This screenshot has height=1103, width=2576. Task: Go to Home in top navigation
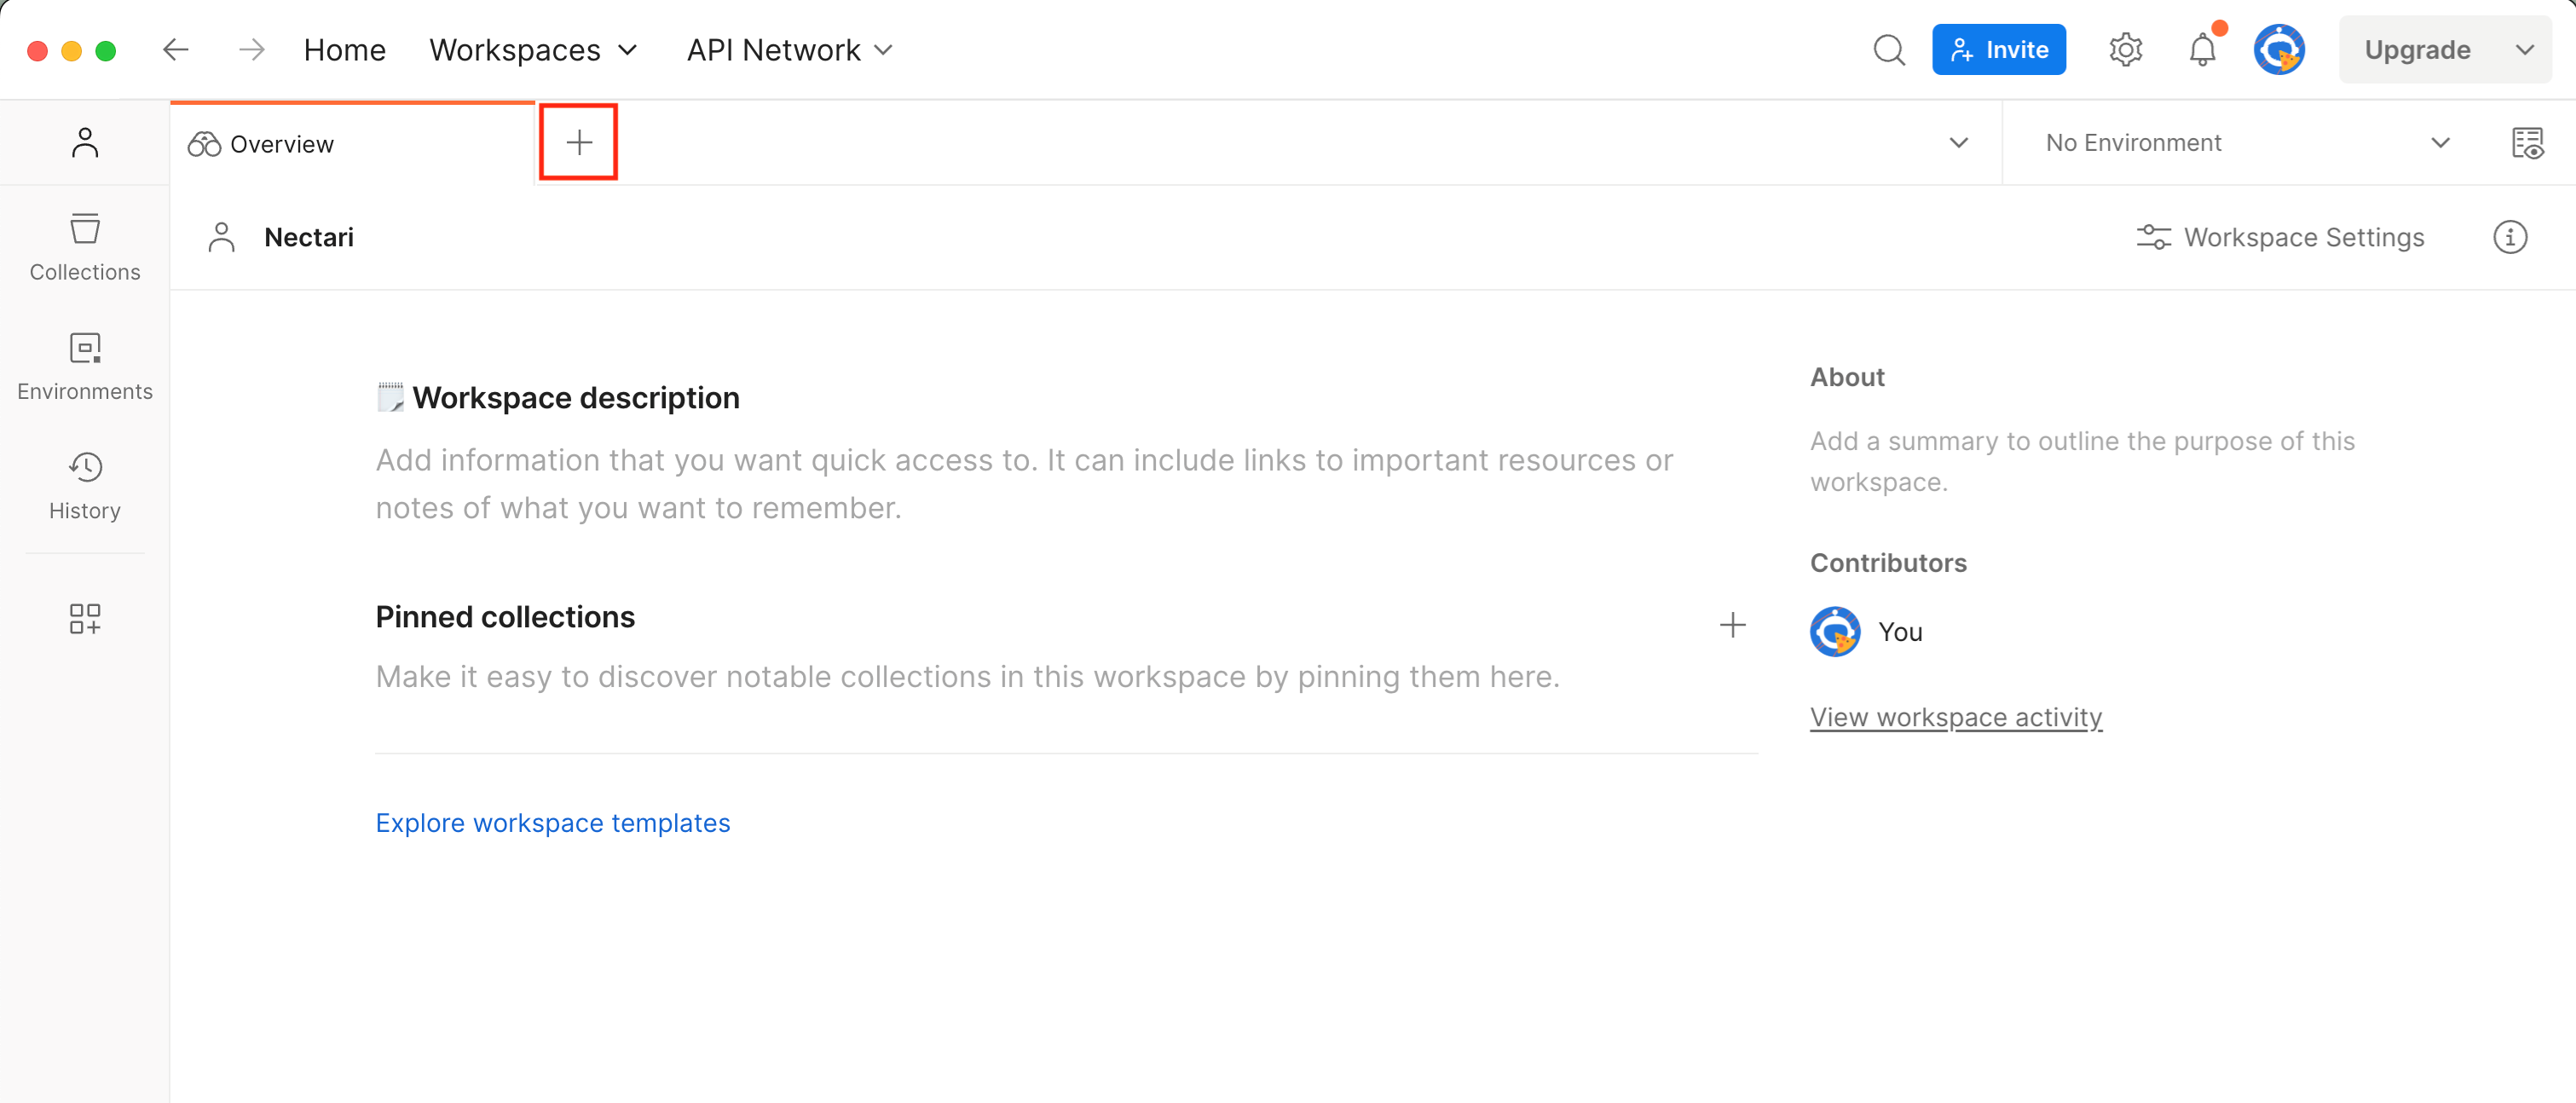coord(344,50)
